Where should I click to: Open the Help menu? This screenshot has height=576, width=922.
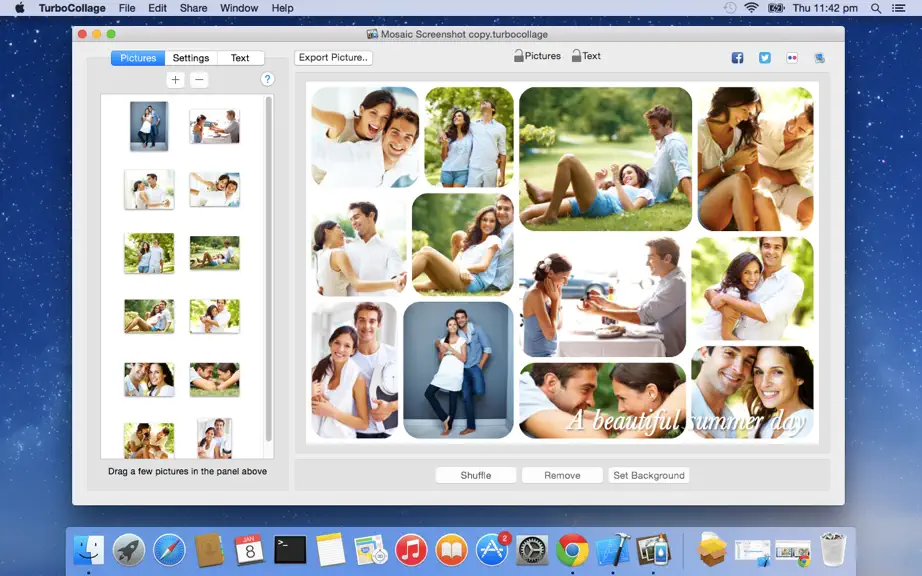pyautogui.click(x=282, y=8)
